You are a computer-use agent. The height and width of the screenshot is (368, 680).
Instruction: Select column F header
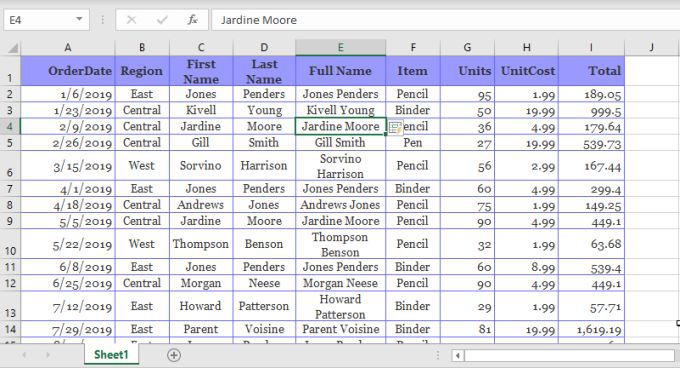(413, 47)
